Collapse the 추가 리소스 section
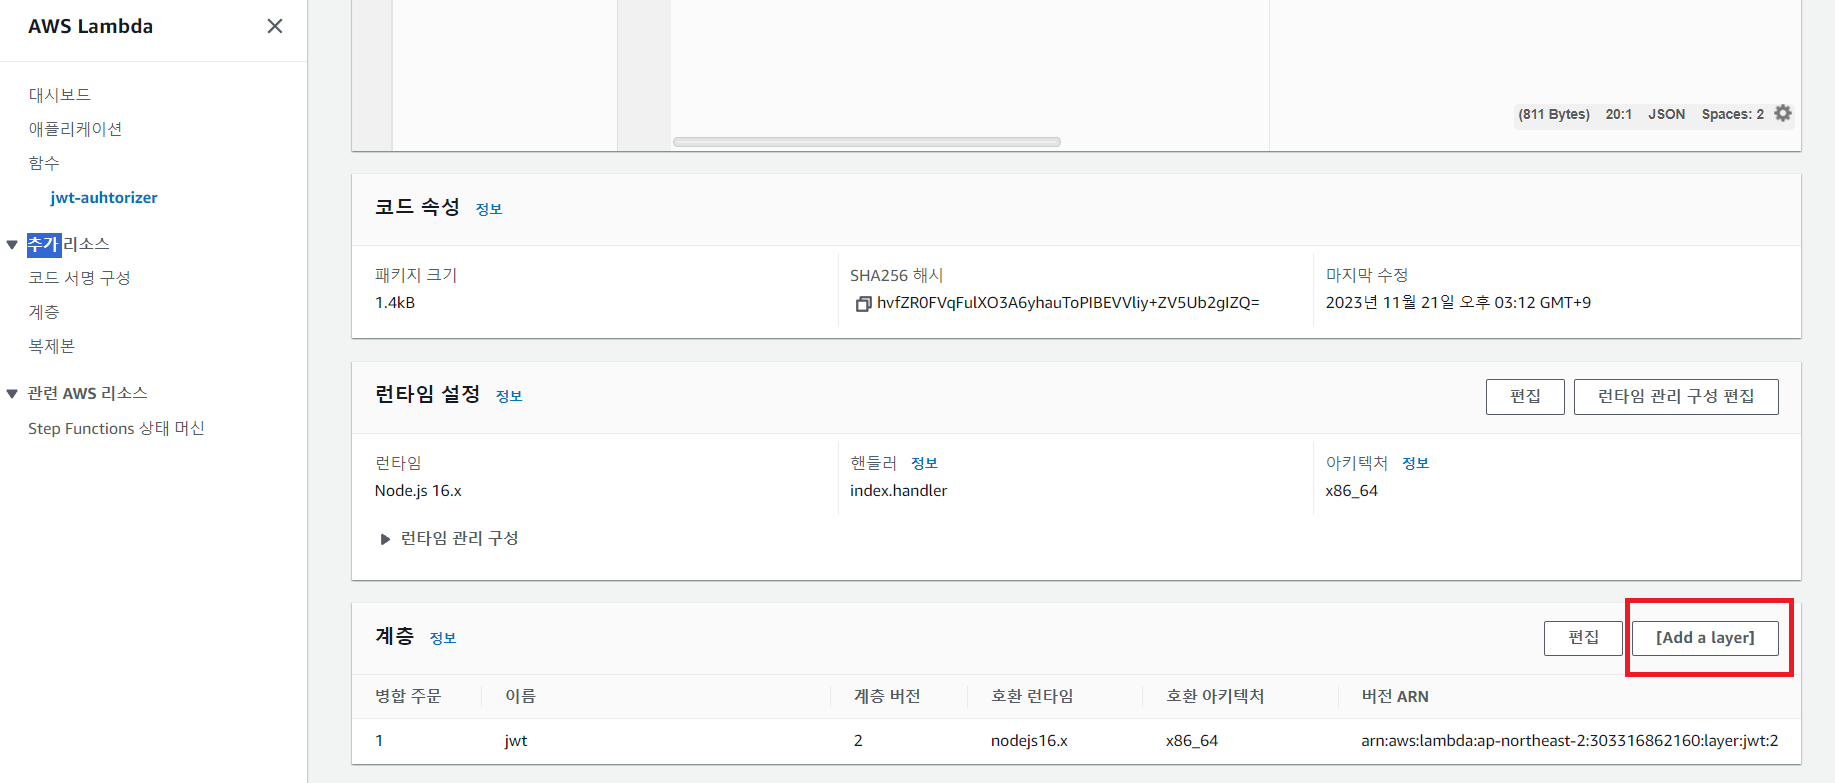 click(12, 244)
